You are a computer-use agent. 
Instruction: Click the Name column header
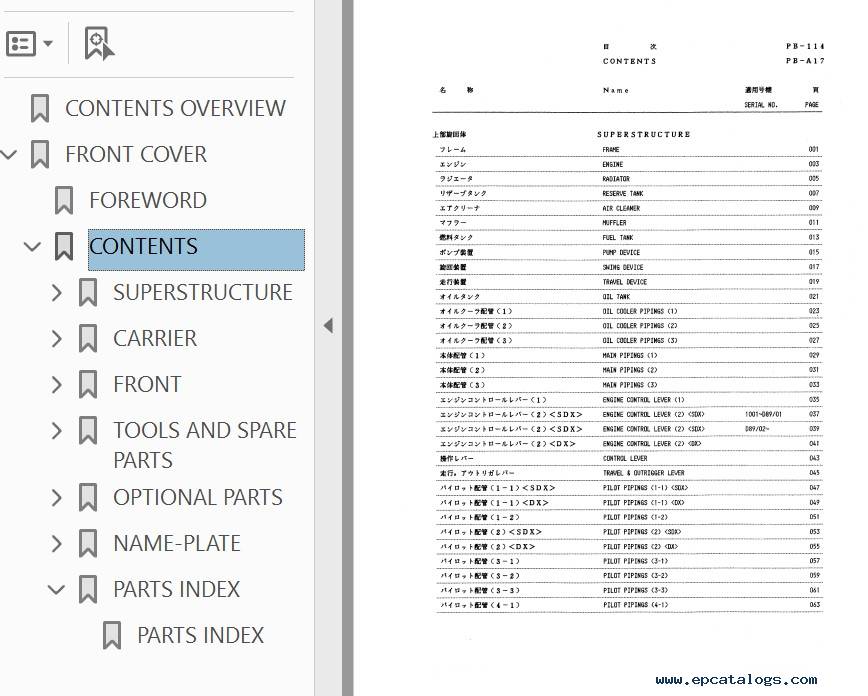pos(616,90)
